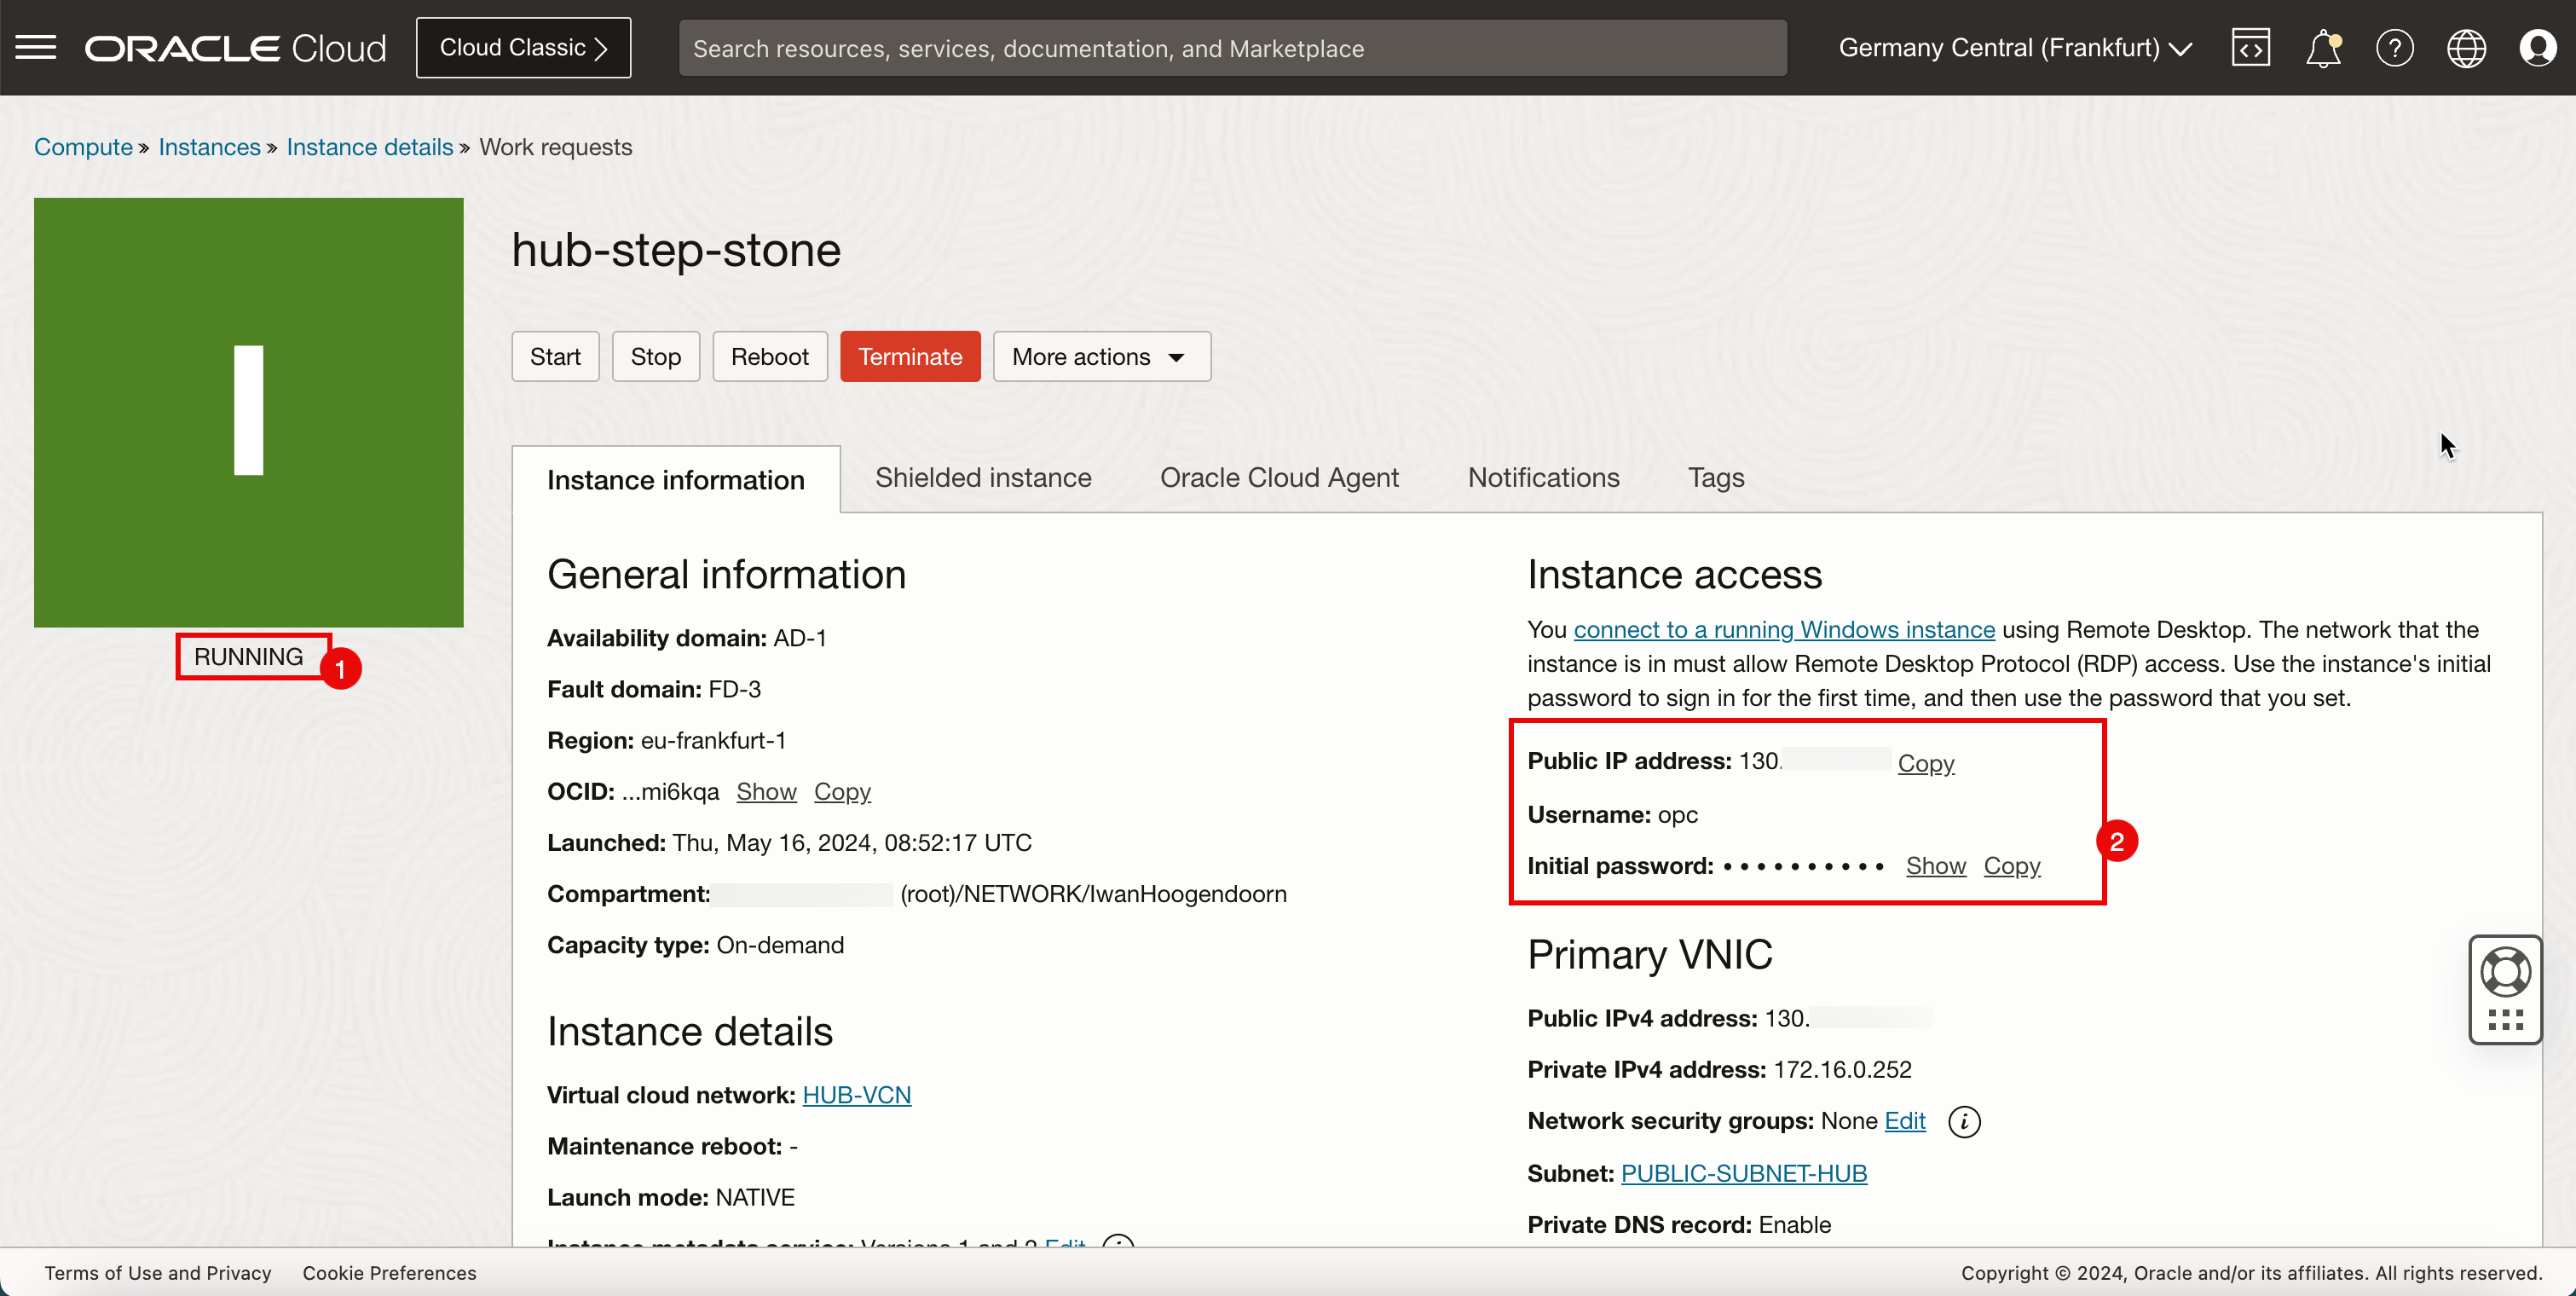
Task: Copy the initial password
Action: click(2013, 865)
